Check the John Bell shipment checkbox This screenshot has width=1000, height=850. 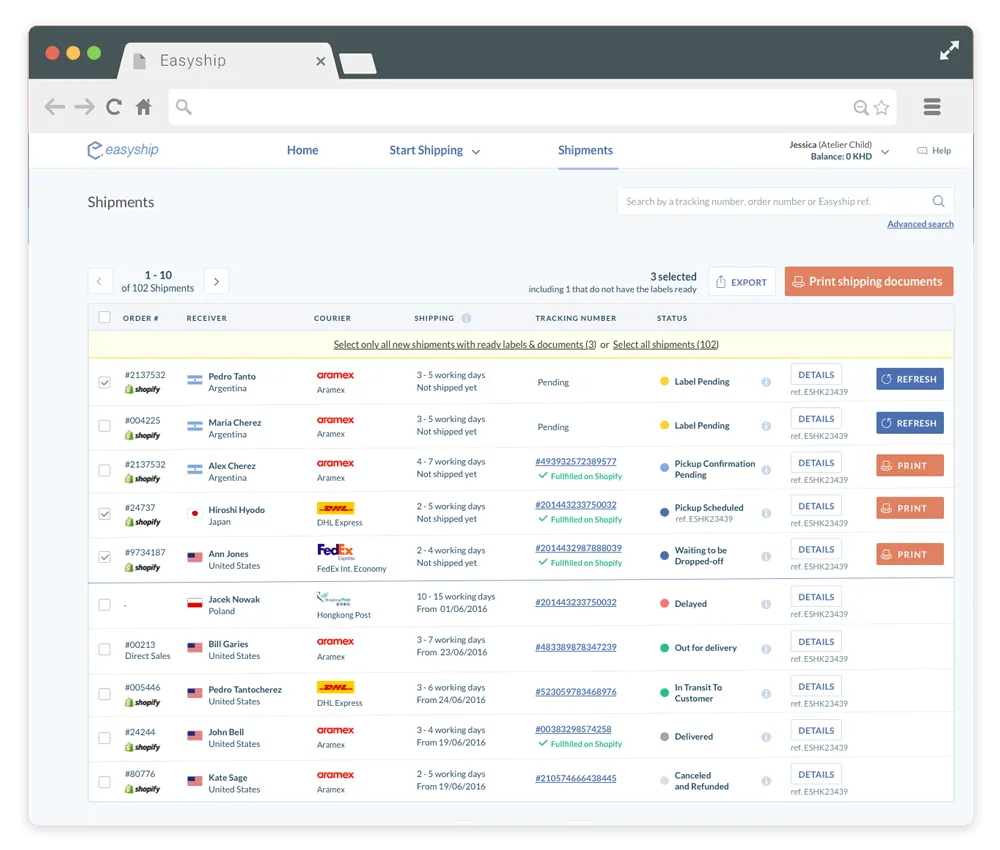pos(105,738)
